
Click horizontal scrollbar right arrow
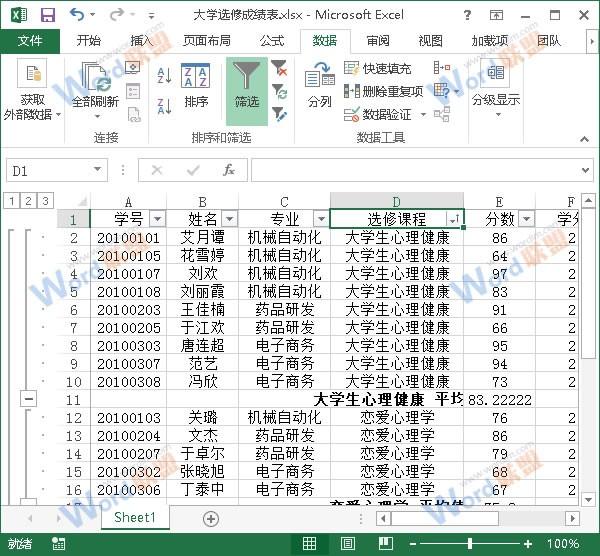click(x=572, y=518)
